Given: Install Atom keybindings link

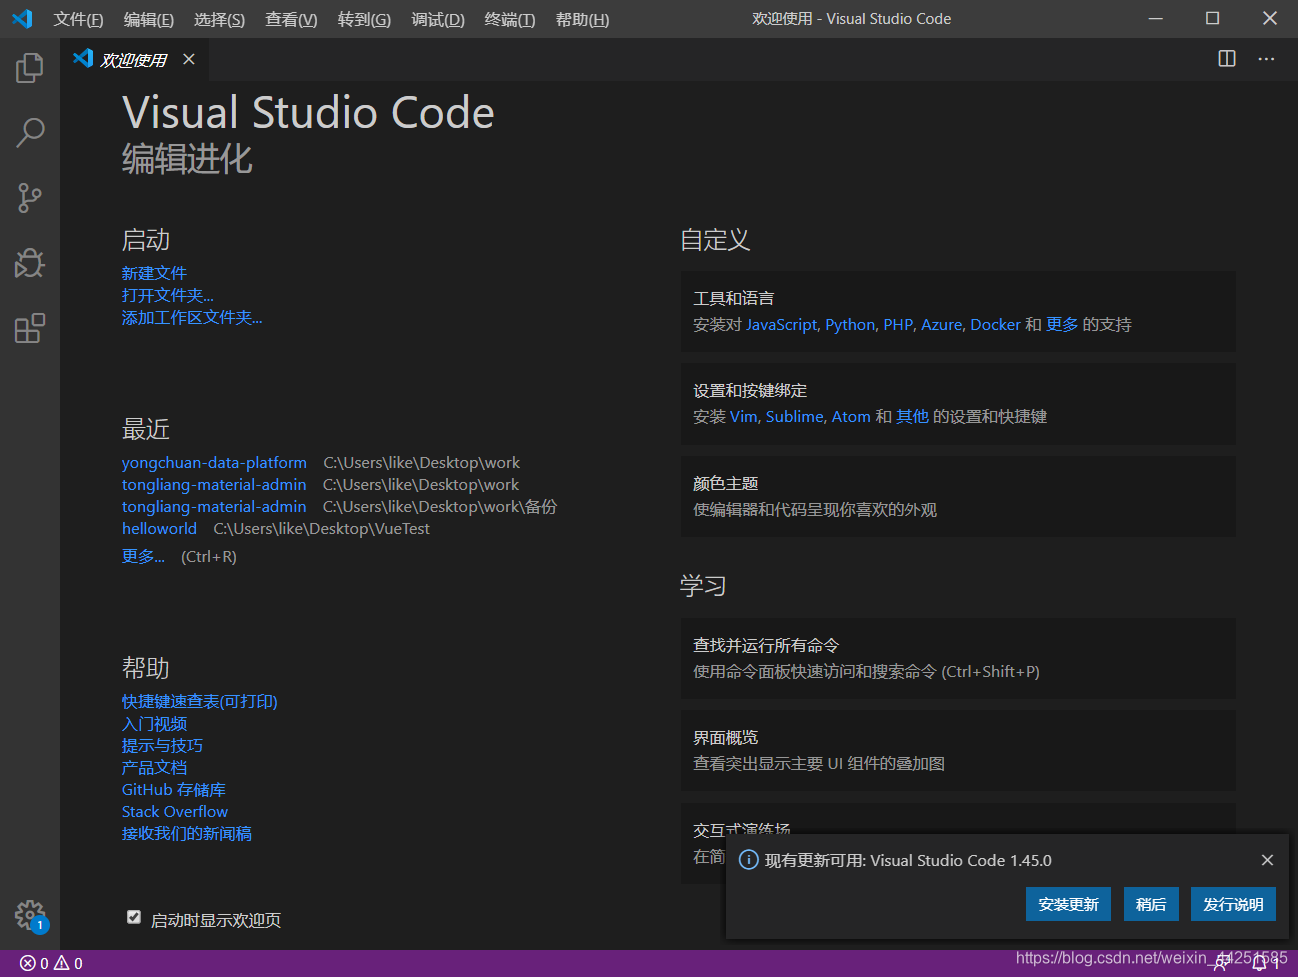Looking at the screenshot, I should click(851, 416).
